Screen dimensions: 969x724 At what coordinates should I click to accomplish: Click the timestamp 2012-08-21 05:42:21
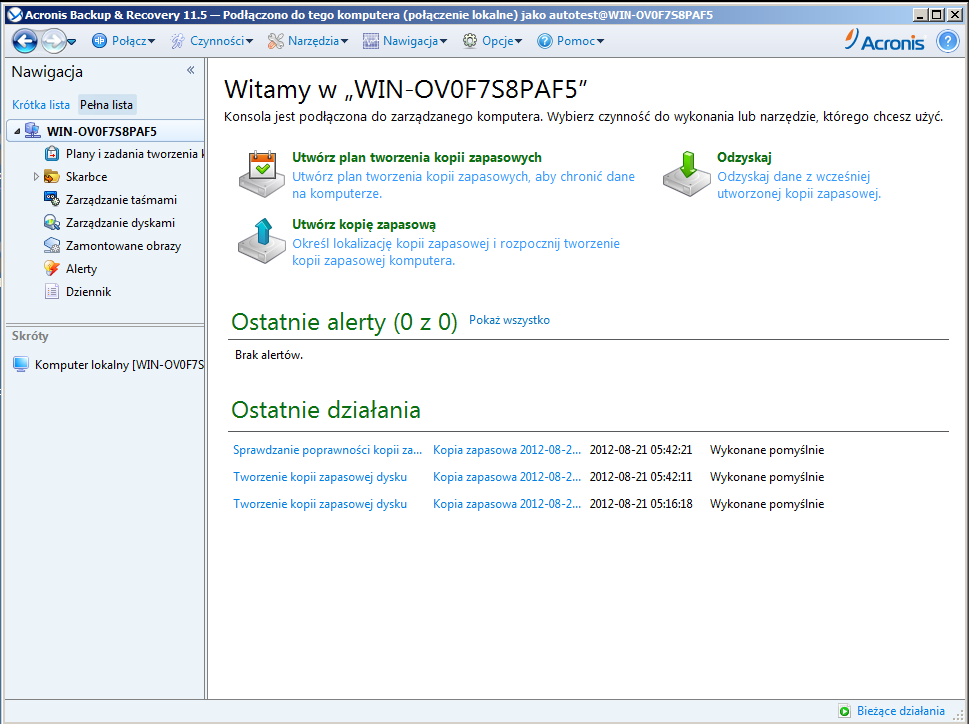click(x=641, y=450)
